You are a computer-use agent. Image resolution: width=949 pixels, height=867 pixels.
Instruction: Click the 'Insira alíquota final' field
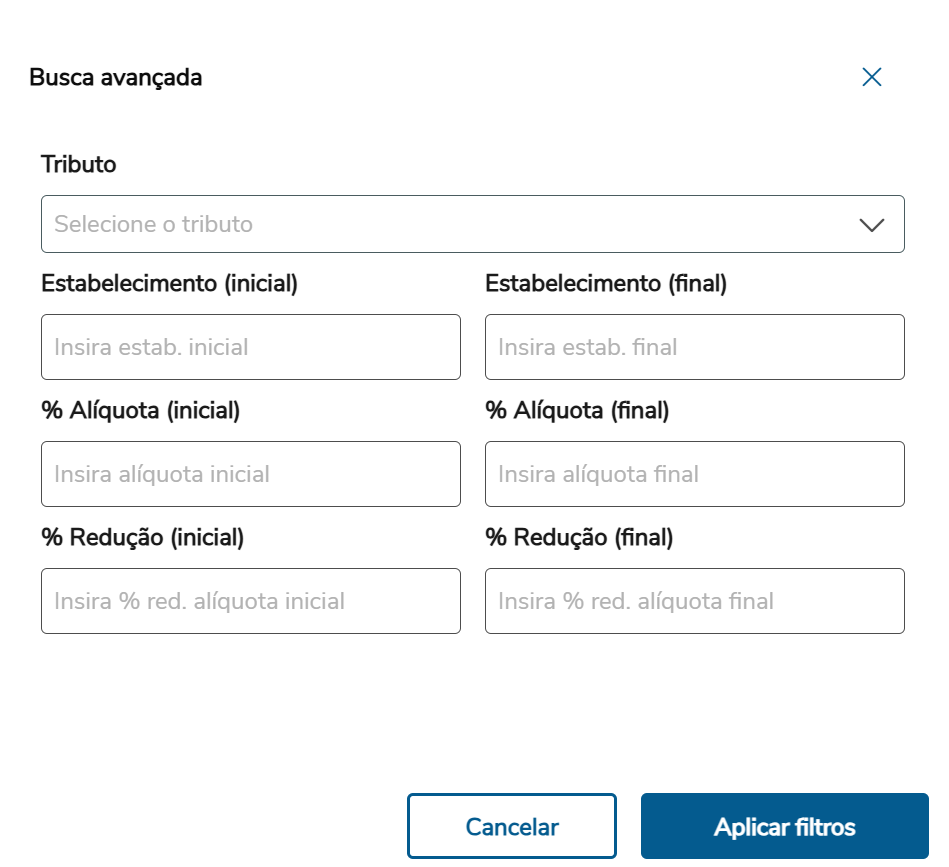point(694,474)
